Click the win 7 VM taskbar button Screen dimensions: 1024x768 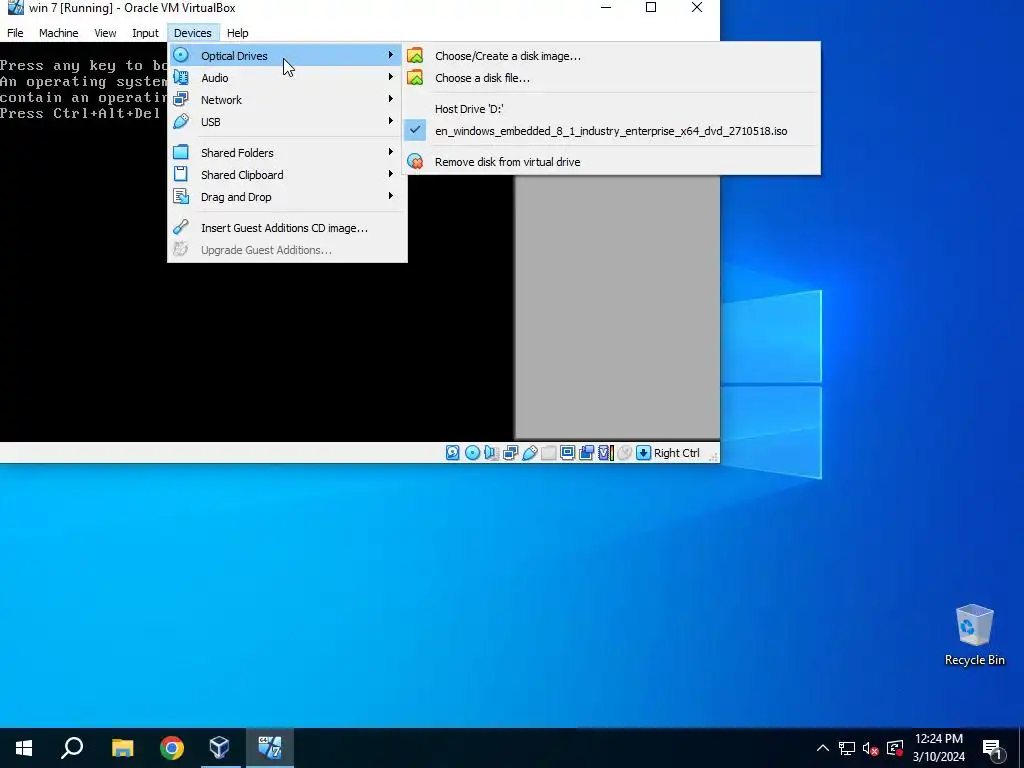[x=270, y=747]
